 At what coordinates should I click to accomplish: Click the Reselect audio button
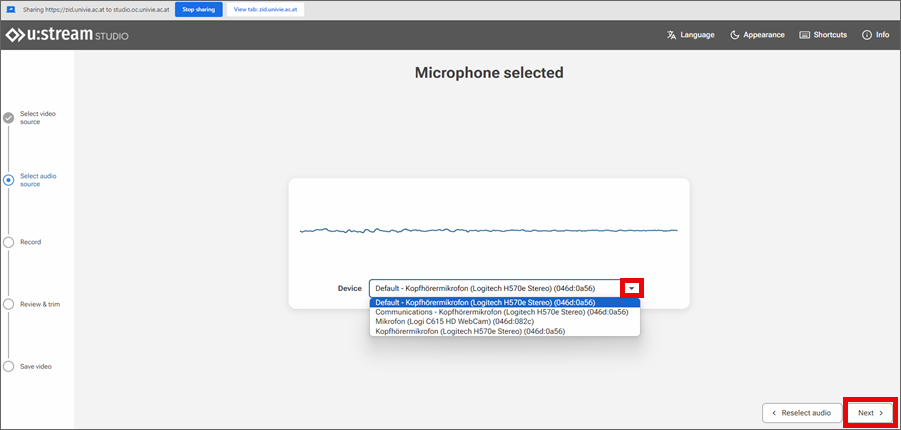click(x=801, y=413)
